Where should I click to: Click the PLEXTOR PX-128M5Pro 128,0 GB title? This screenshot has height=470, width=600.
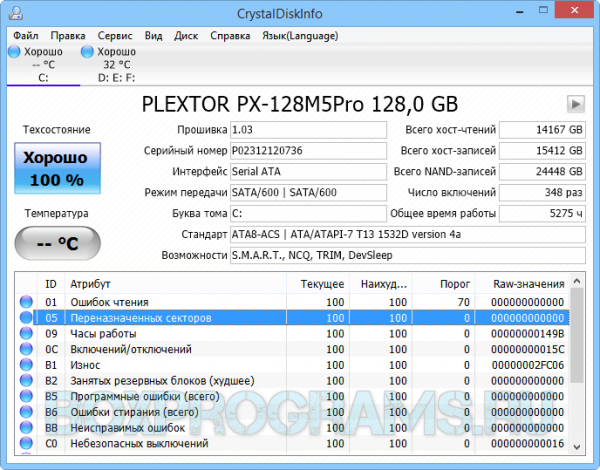(x=300, y=104)
